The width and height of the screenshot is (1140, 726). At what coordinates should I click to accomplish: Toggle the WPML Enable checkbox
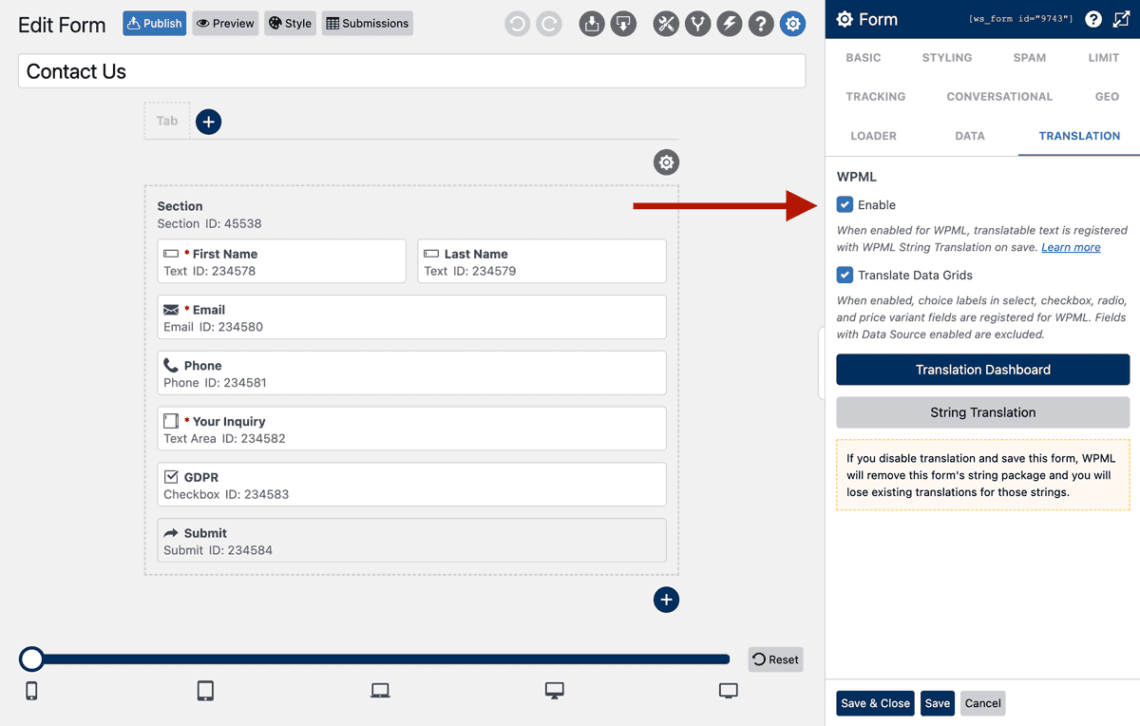pos(845,204)
